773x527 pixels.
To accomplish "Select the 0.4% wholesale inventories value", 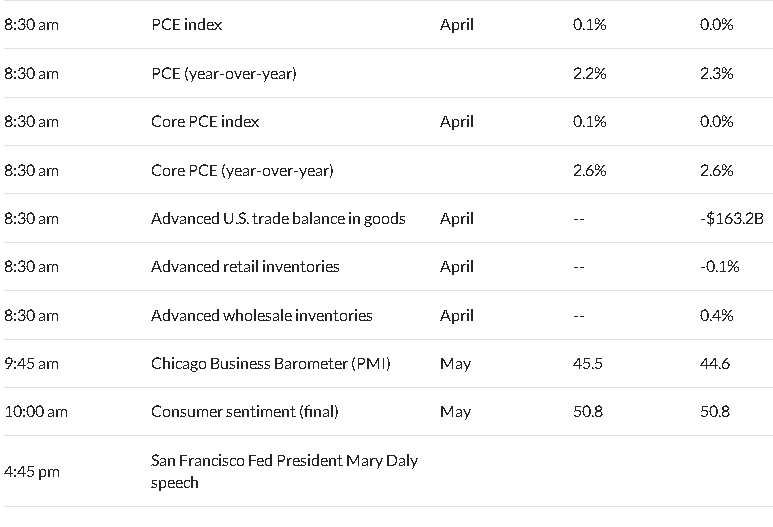I will [x=716, y=316].
